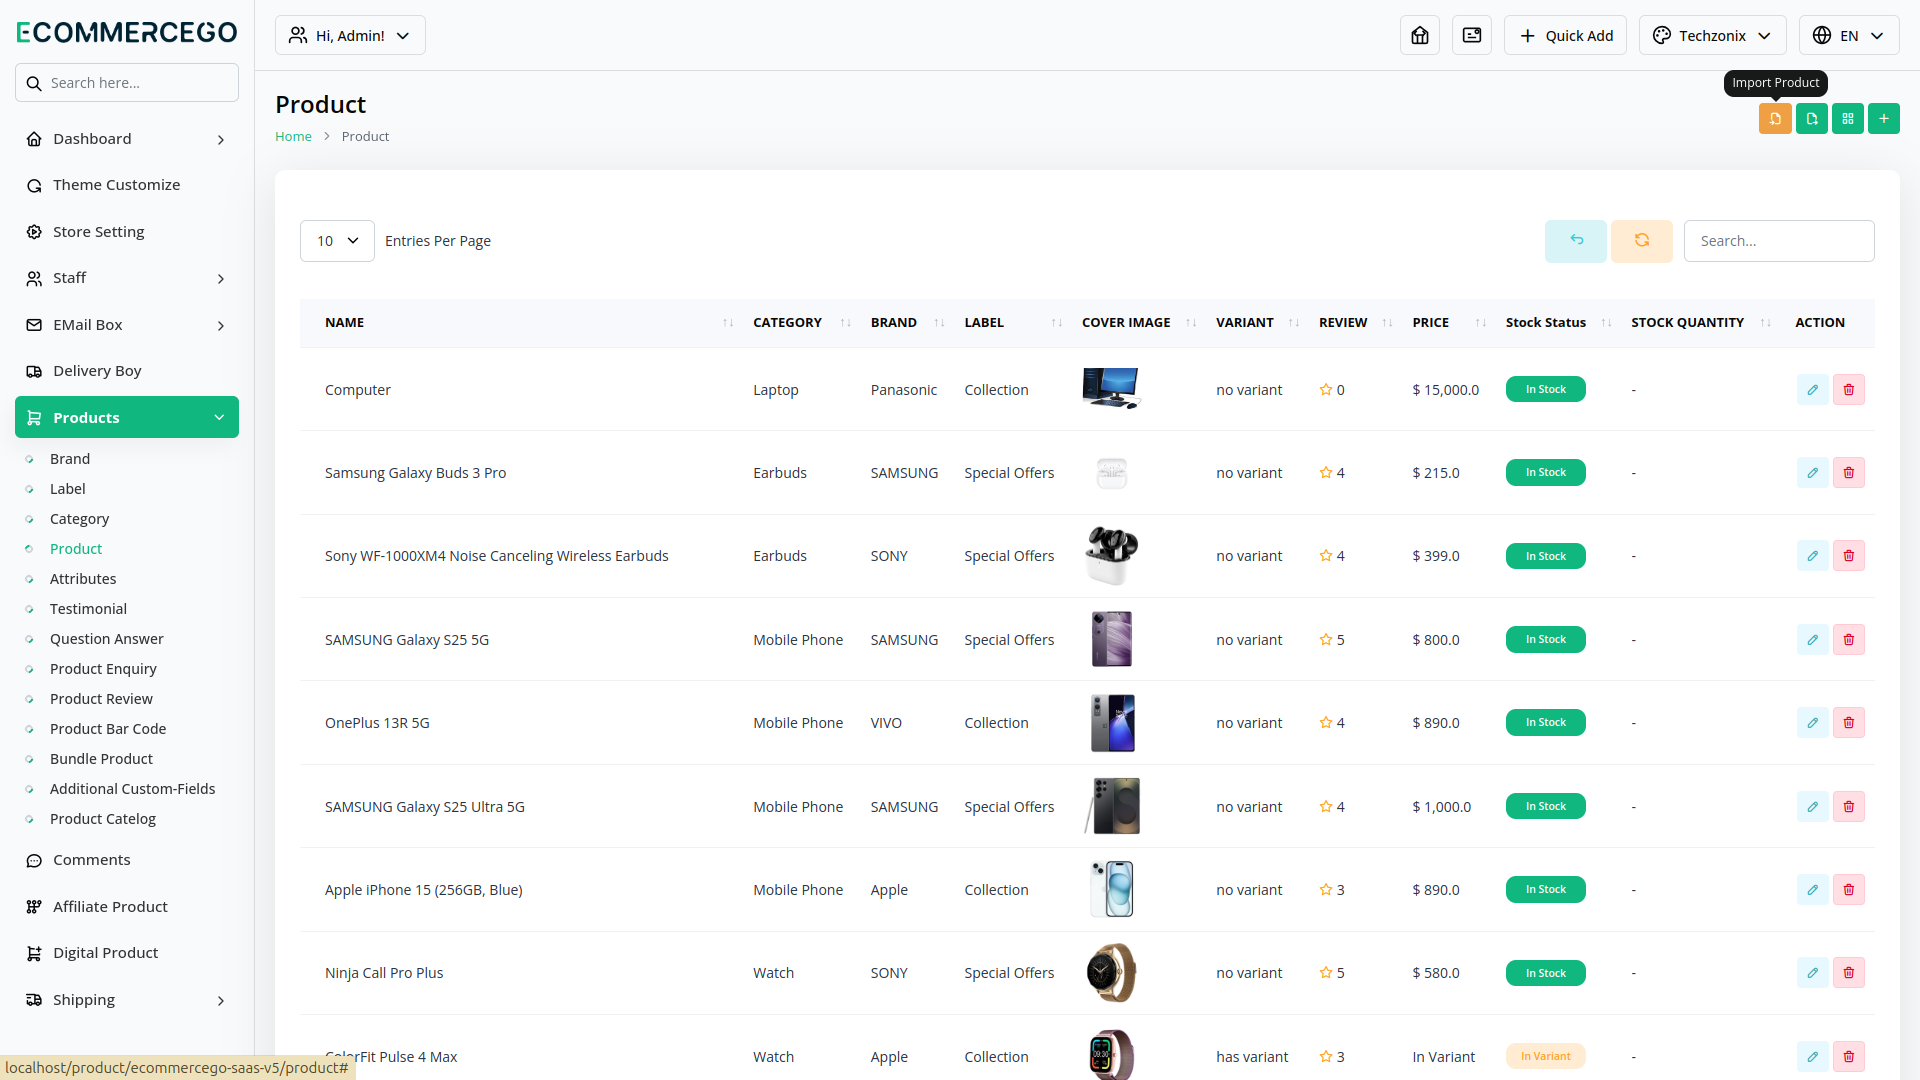Sort by the NAME column arrows
This screenshot has height=1080, width=1920.
tap(728, 323)
